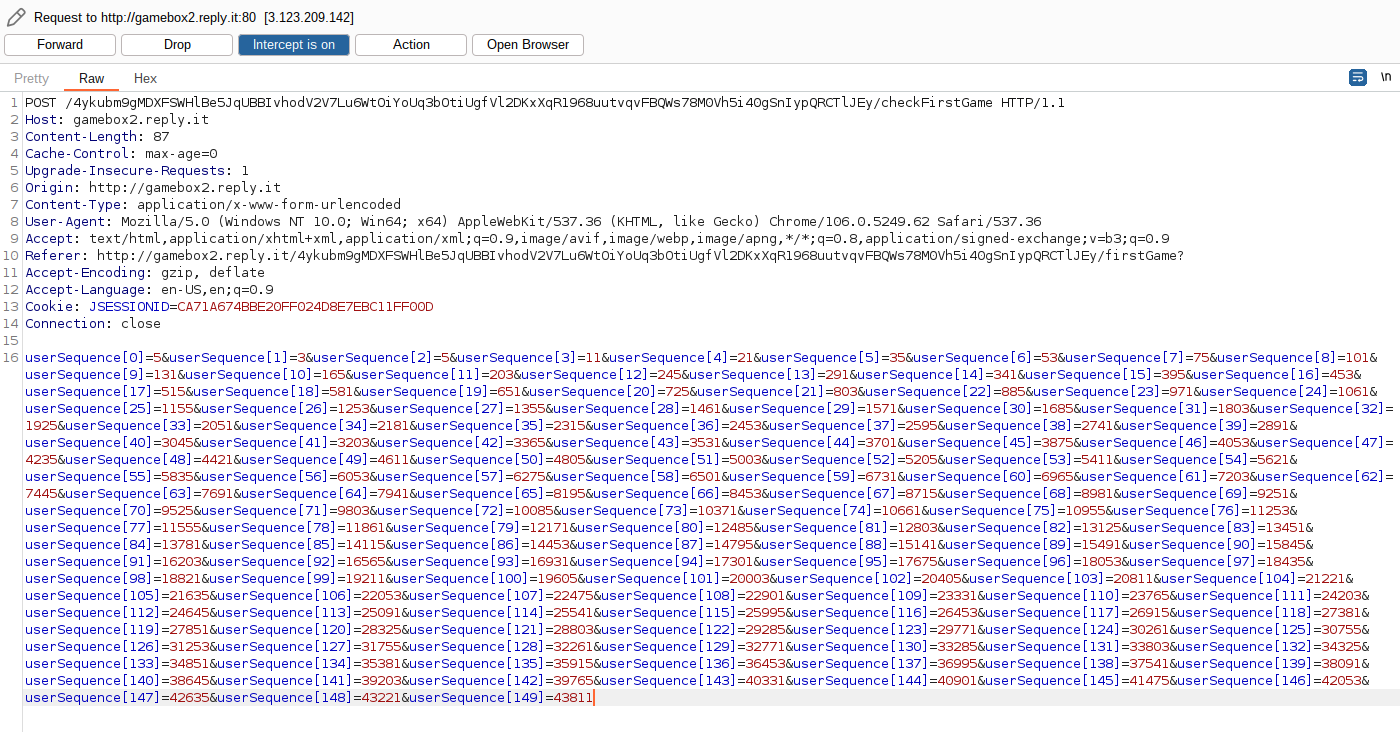
Task: Open the Action dropdown menu
Action: point(410,45)
